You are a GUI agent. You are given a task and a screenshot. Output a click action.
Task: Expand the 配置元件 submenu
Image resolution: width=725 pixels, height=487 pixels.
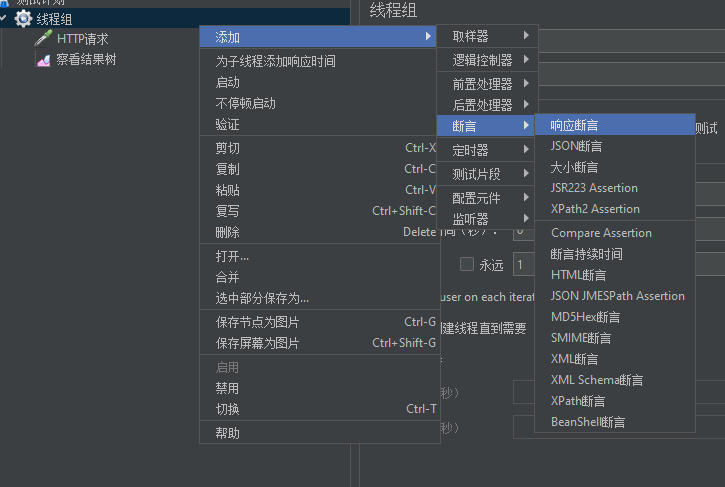click(x=485, y=198)
